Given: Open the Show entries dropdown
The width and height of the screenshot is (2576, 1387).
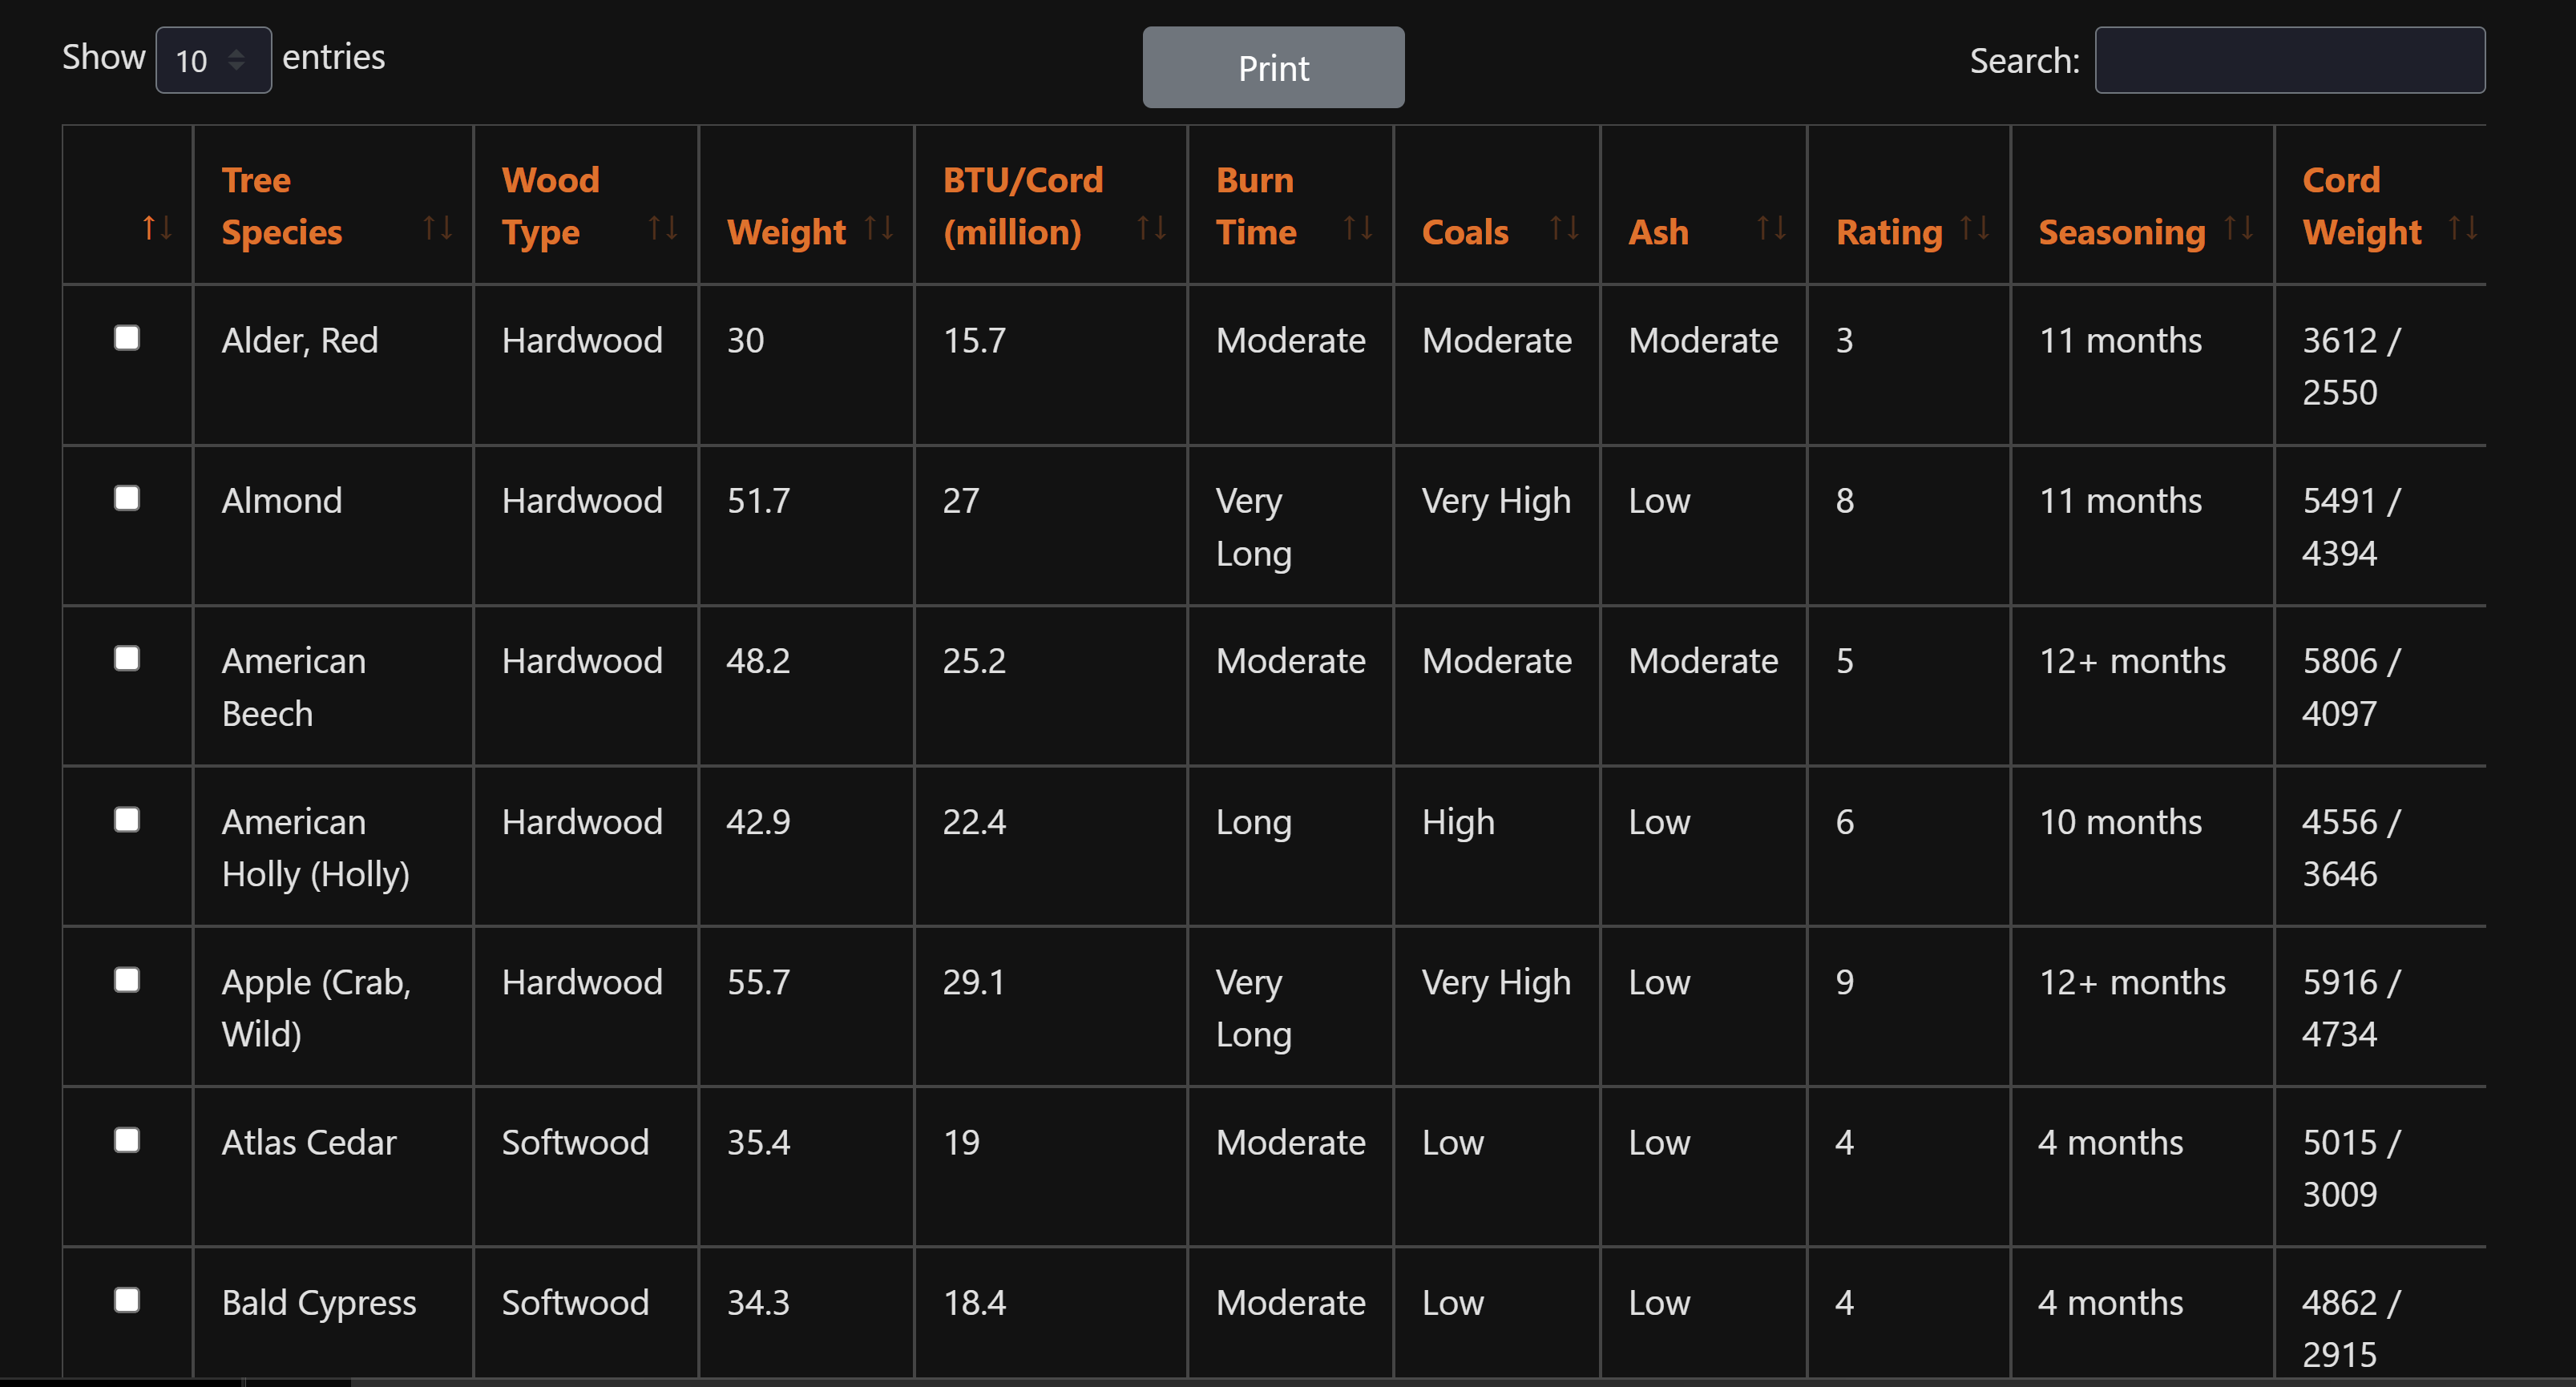Looking at the screenshot, I should (213, 60).
